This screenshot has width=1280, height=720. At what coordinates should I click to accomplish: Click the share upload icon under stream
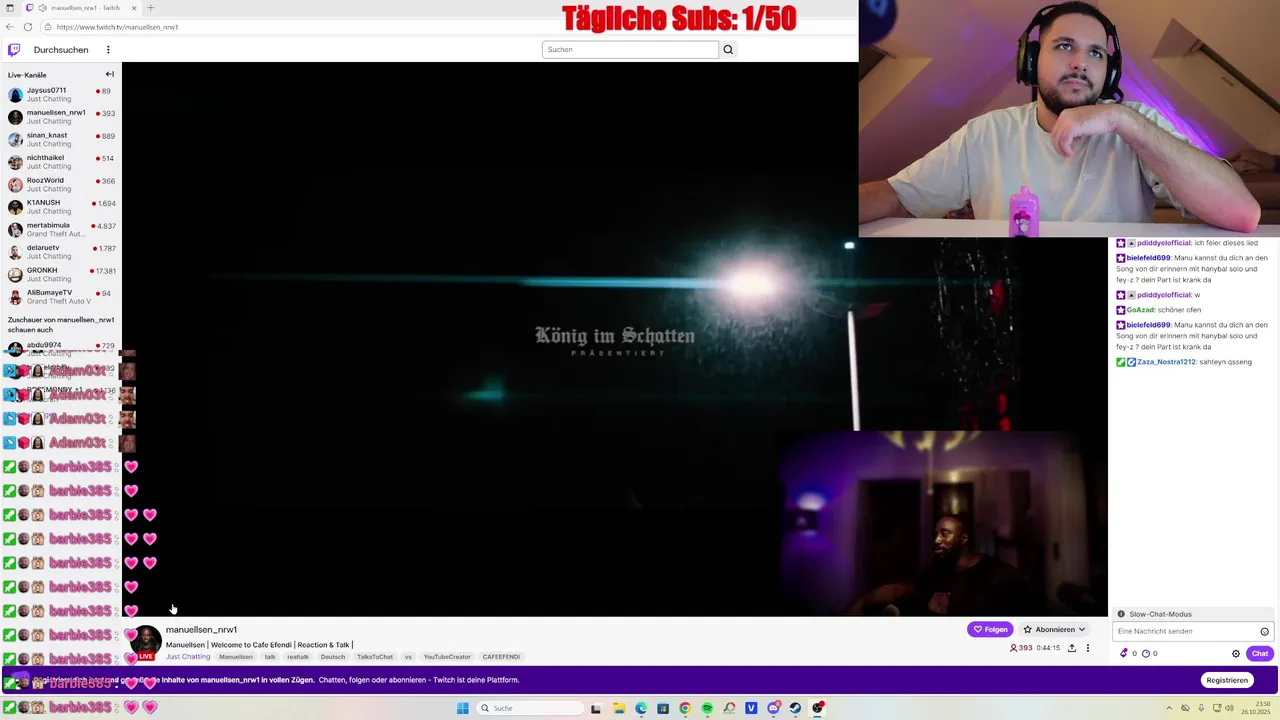[1072, 648]
